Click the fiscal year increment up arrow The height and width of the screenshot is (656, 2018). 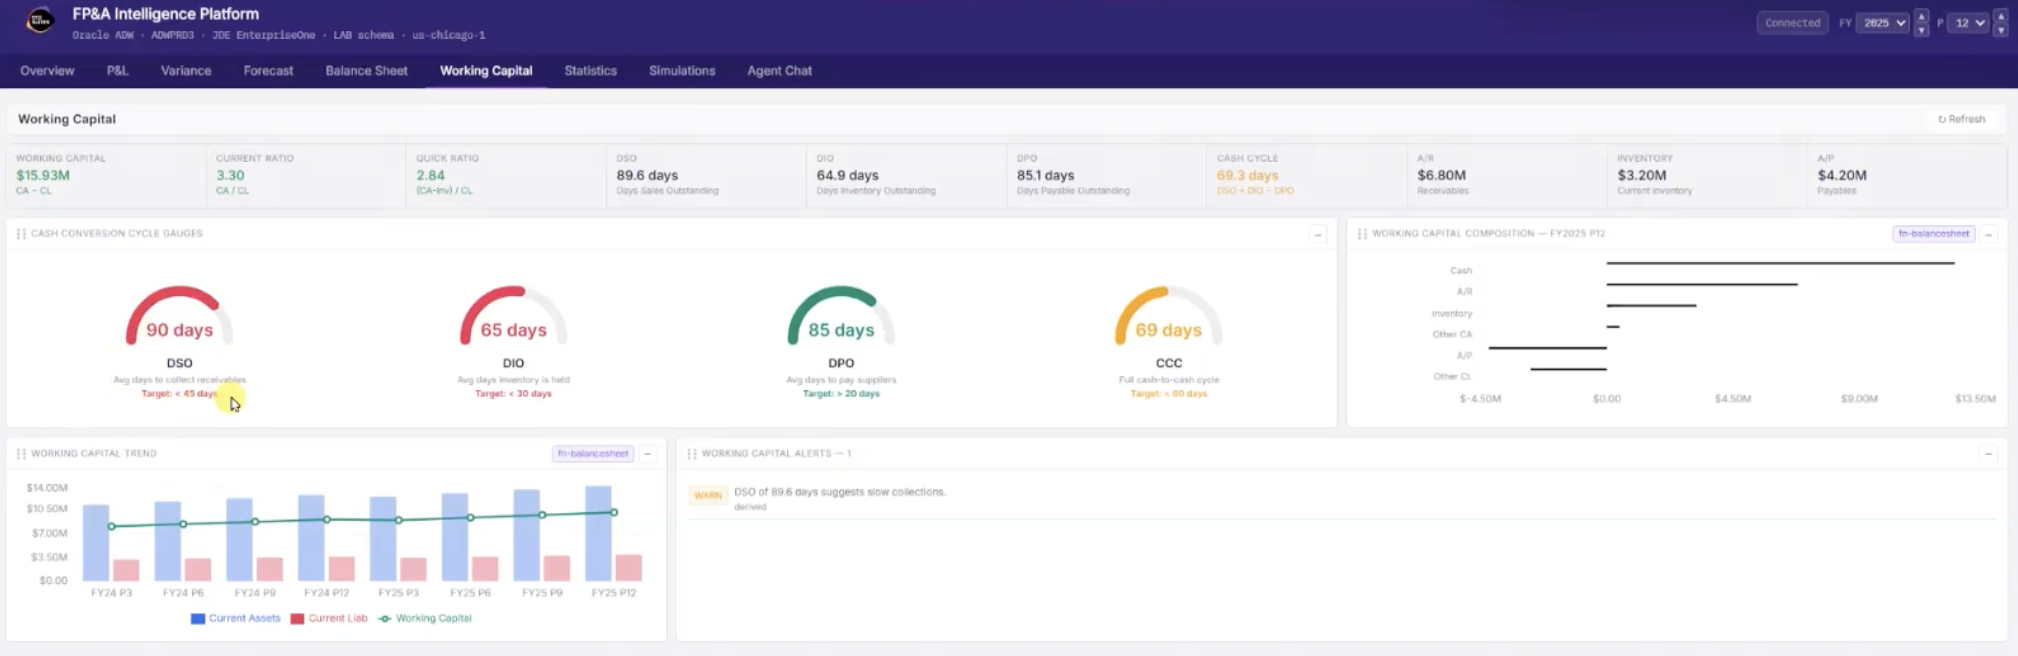point(1921,16)
